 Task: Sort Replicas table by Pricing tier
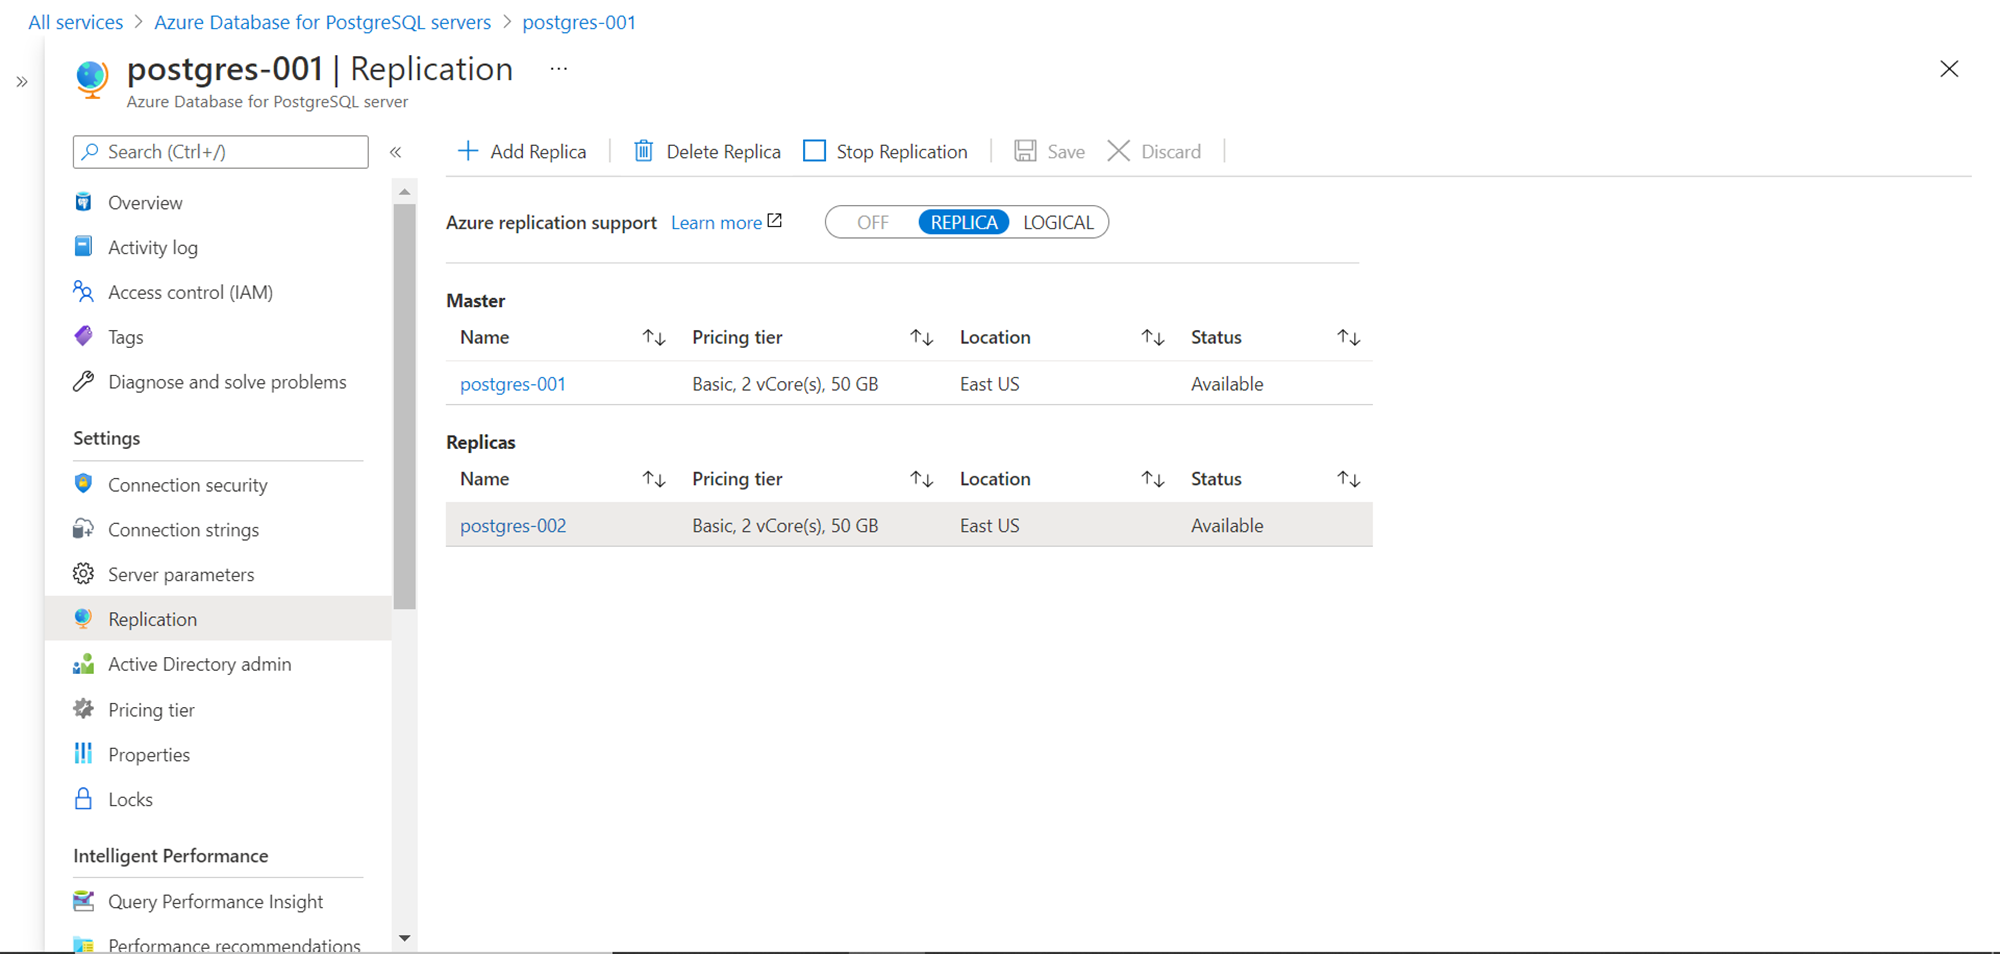pos(922,480)
